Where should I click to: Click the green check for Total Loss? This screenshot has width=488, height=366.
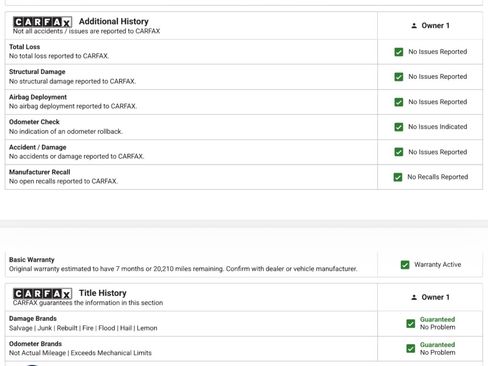[x=399, y=52]
